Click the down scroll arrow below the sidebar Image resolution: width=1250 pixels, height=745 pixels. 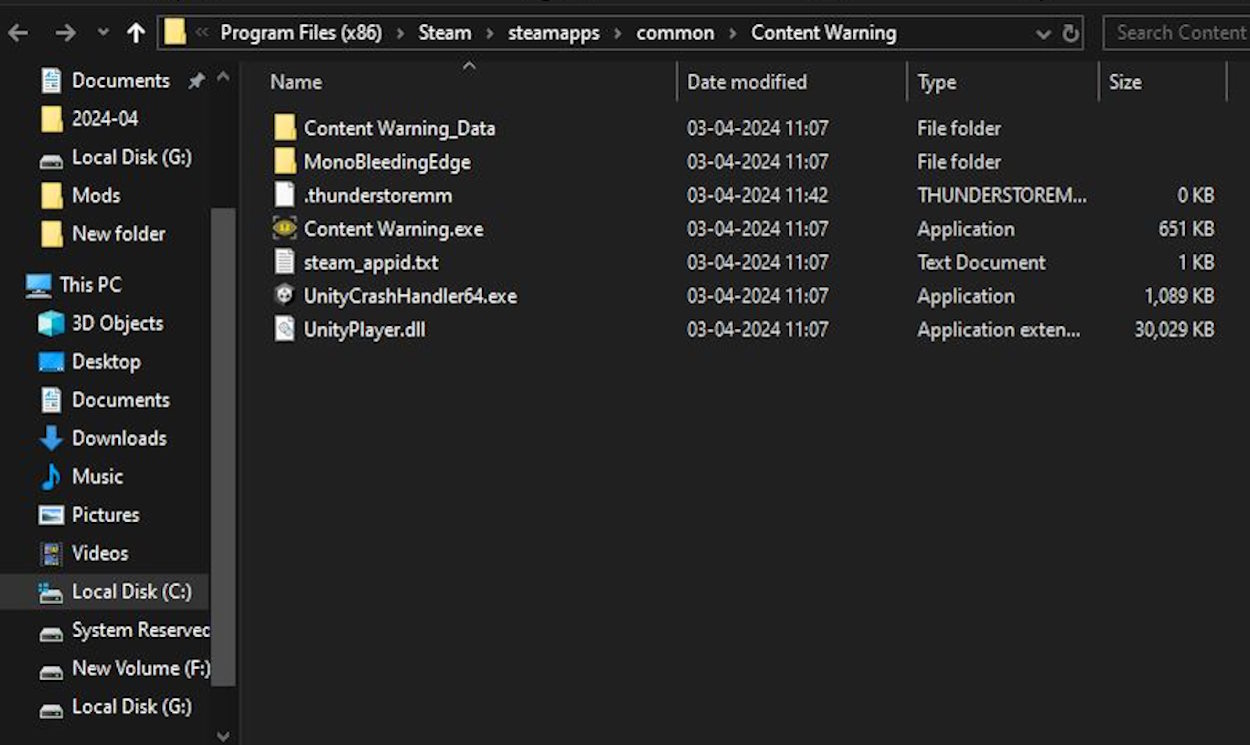[x=222, y=736]
